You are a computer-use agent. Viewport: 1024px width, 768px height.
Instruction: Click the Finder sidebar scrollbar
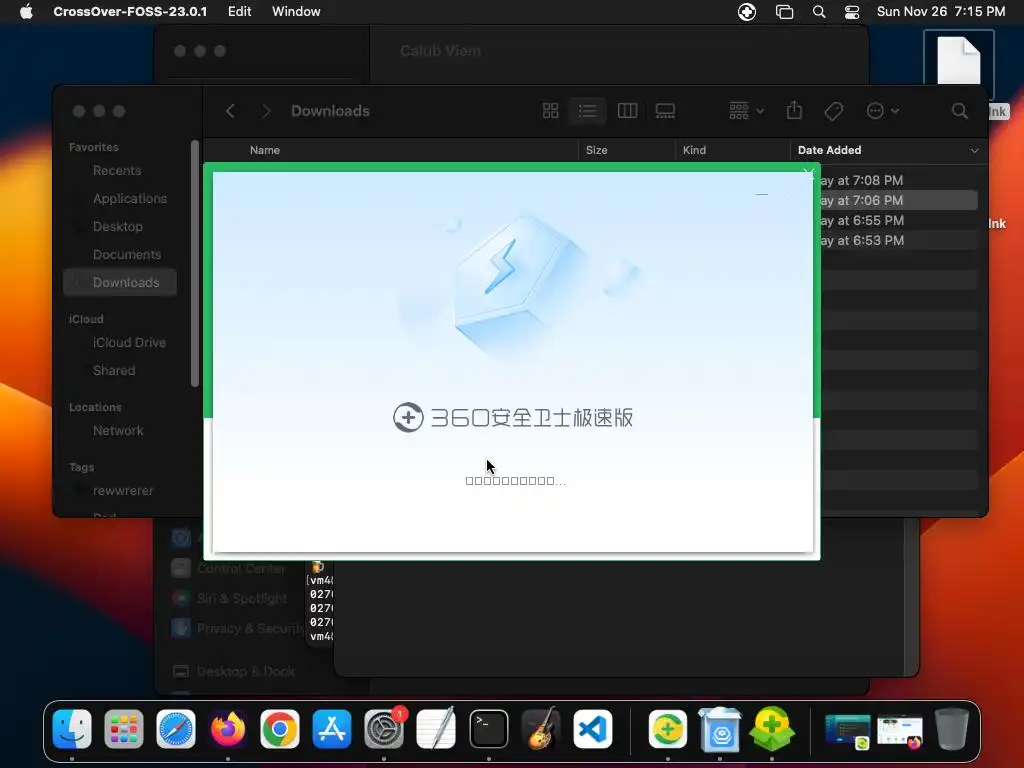pyautogui.click(x=195, y=263)
